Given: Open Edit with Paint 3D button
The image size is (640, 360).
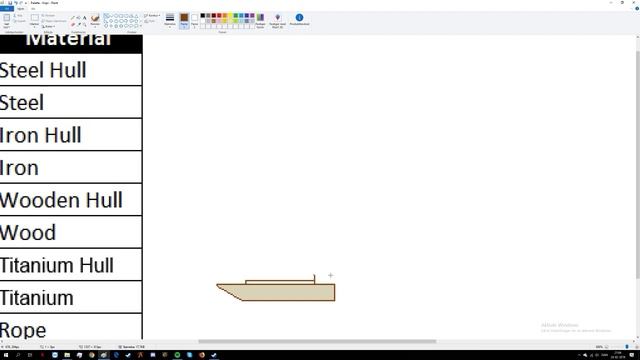Looking at the screenshot, I should coord(278,20).
